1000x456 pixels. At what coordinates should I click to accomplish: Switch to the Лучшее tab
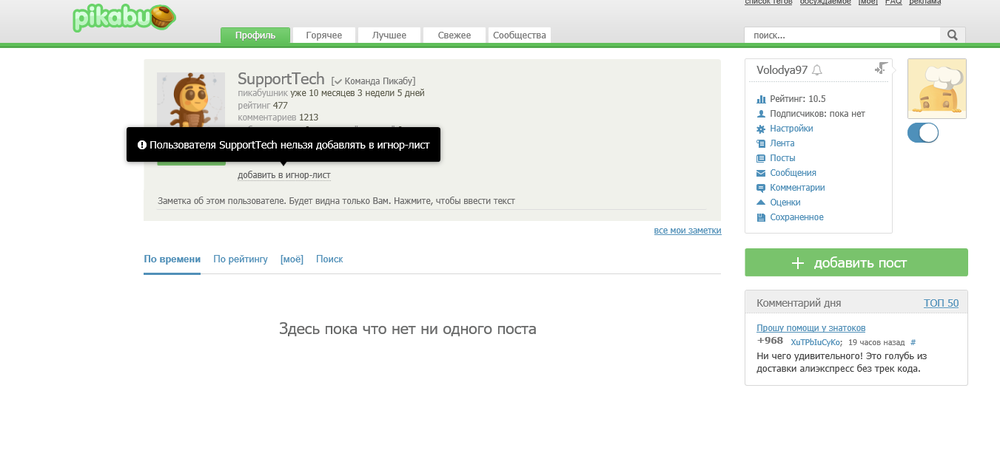(389, 35)
